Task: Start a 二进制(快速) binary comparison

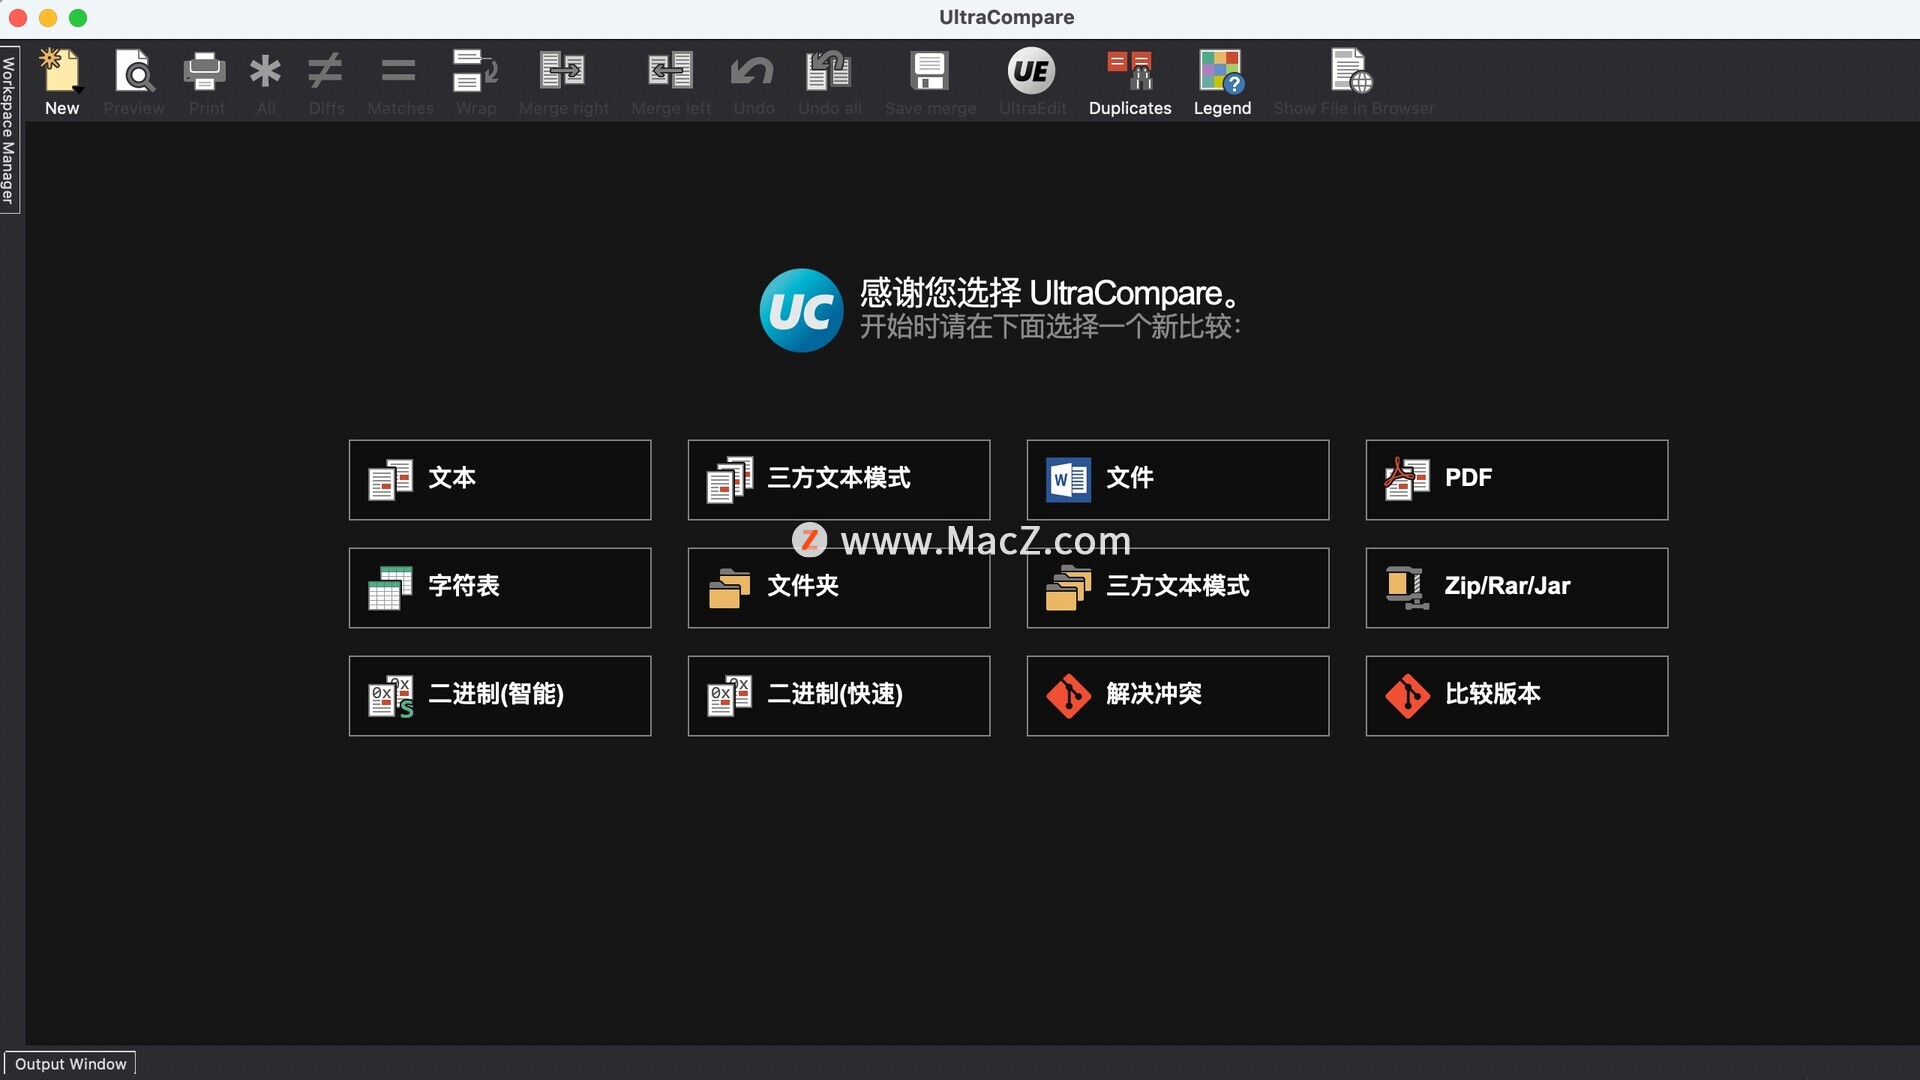Action: click(x=839, y=696)
